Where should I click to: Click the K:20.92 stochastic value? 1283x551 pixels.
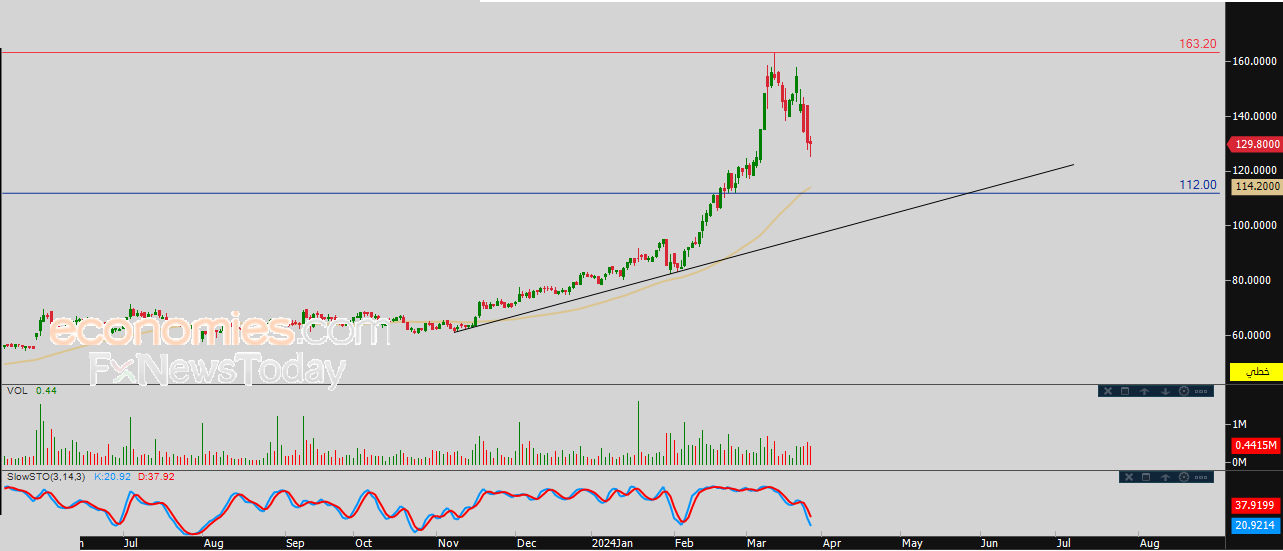(x=113, y=476)
